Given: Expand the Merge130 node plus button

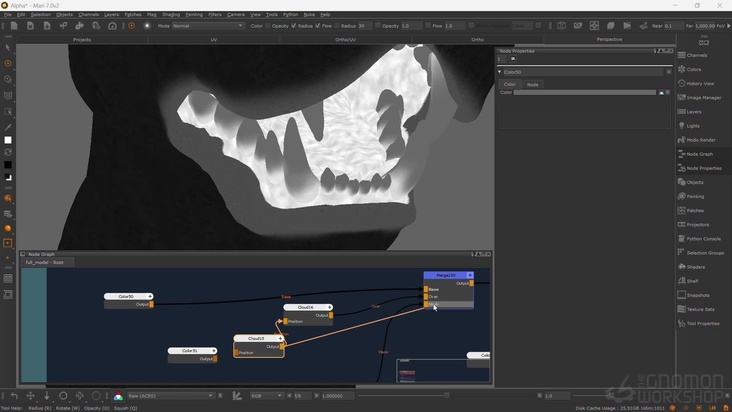Looking at the screenshot, I should point(470,275).
